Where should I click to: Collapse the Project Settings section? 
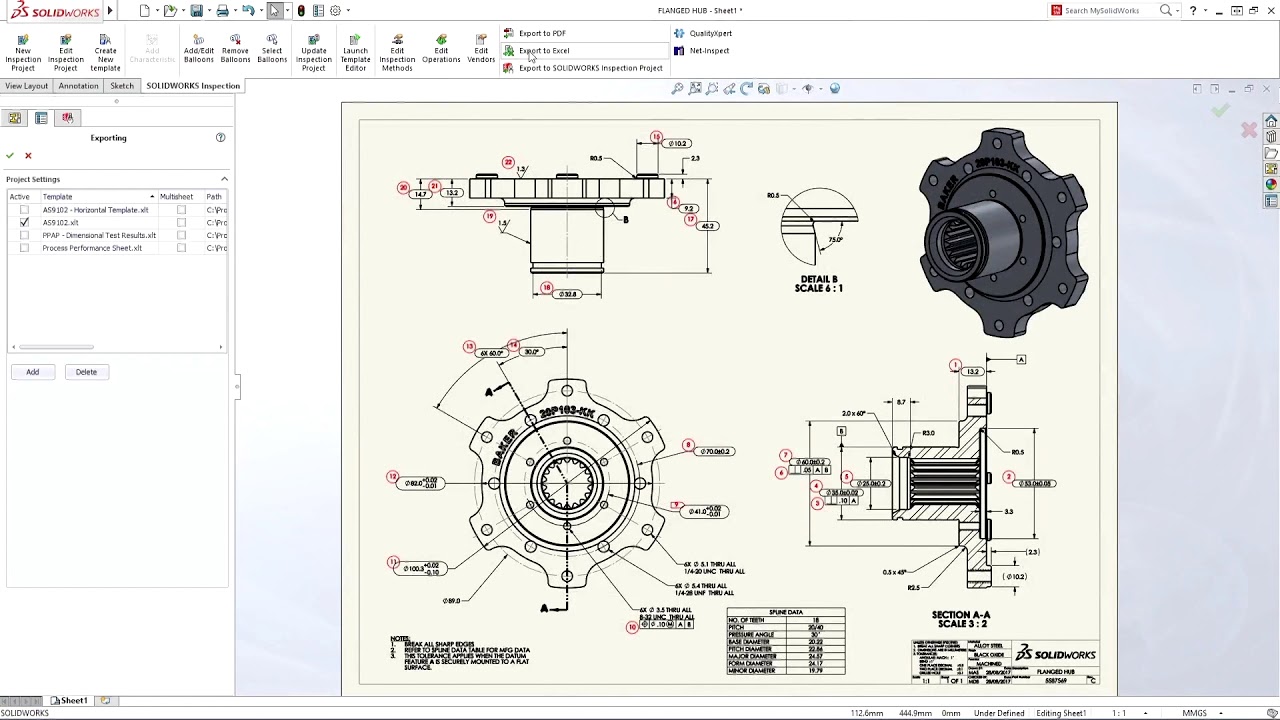pos(224,179)
